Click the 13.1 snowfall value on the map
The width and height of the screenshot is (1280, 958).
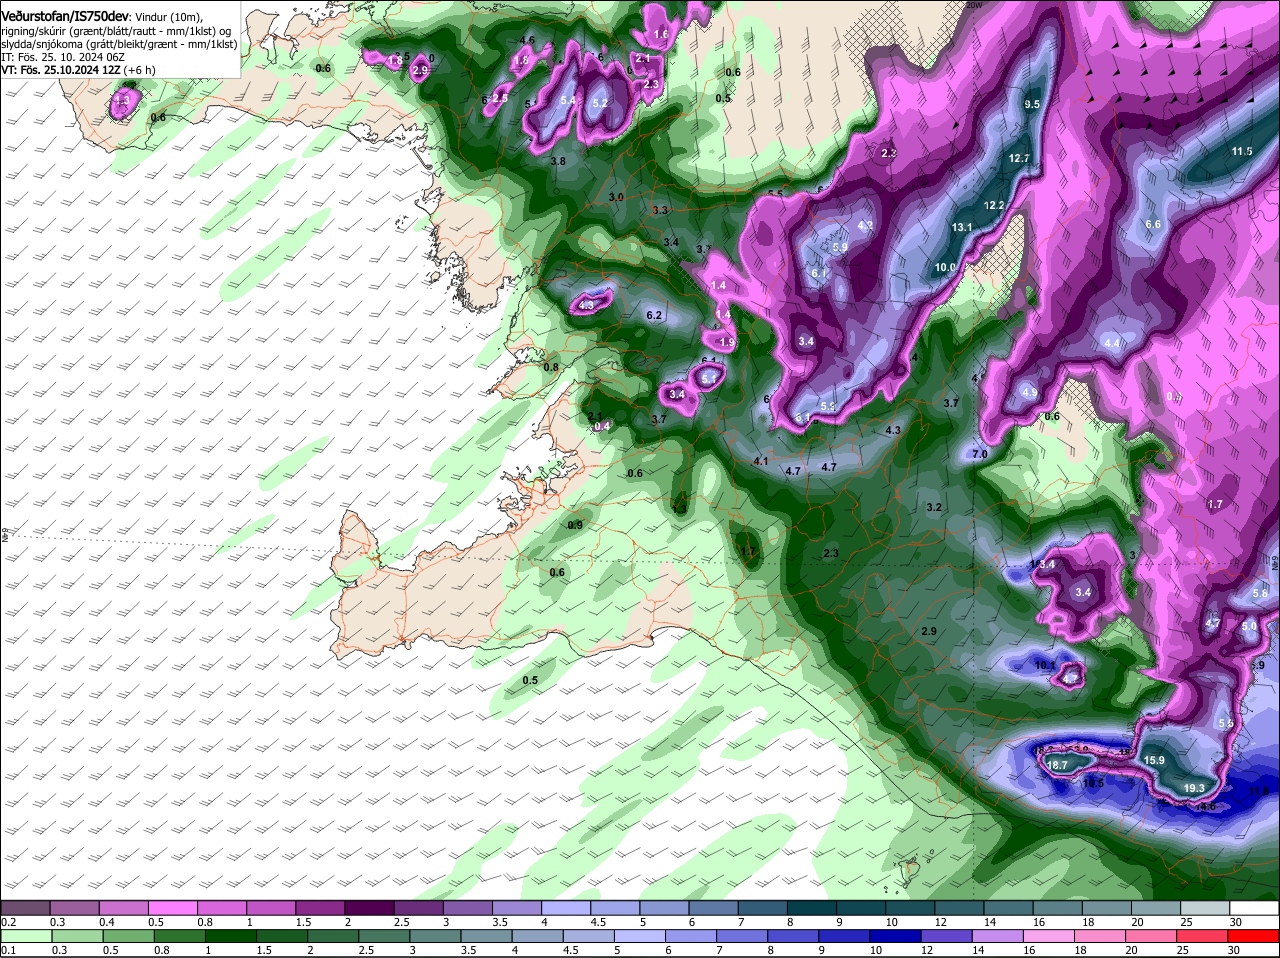tap(962, 228)
